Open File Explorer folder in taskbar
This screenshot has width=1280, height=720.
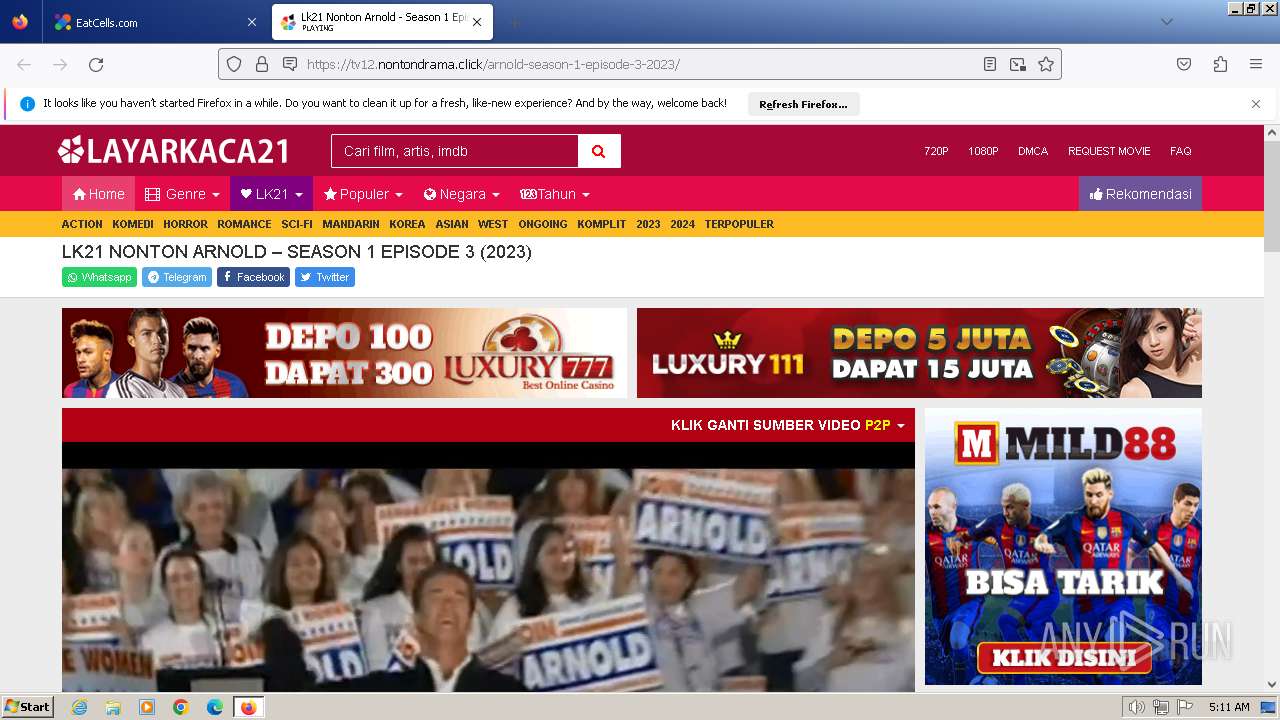pos(113,707)
